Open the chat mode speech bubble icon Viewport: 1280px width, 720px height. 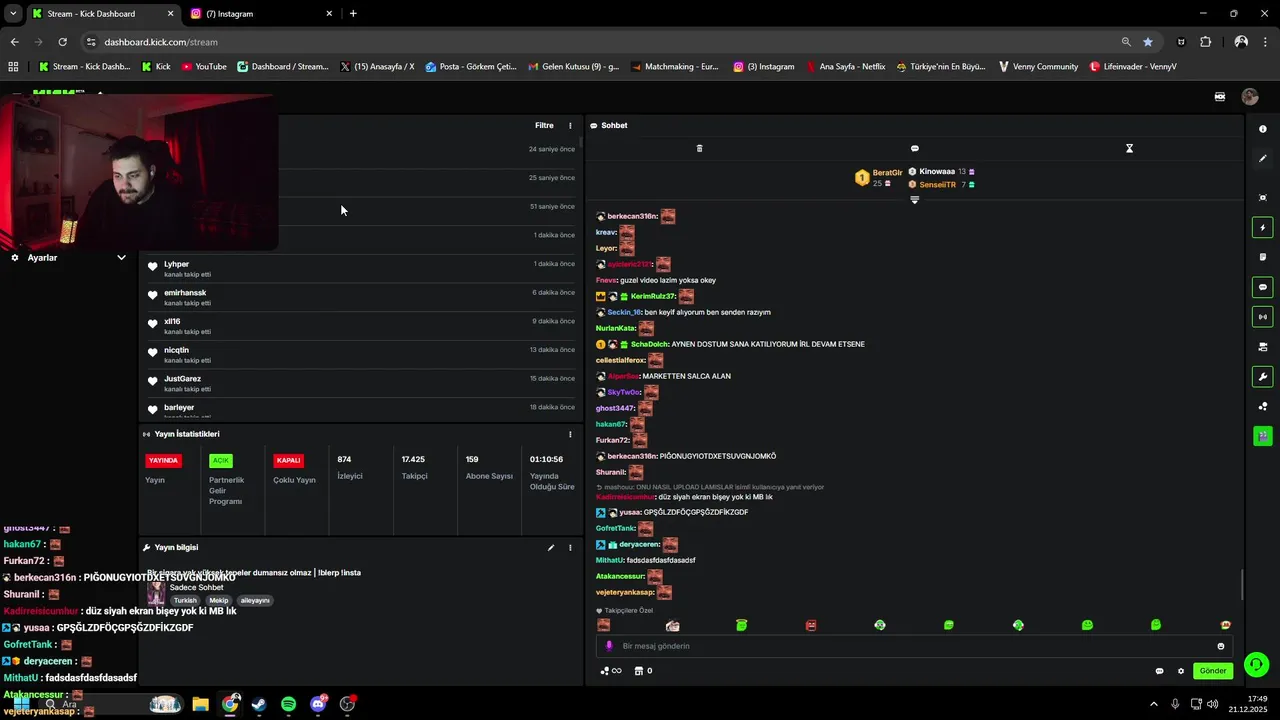click(914, 148)
